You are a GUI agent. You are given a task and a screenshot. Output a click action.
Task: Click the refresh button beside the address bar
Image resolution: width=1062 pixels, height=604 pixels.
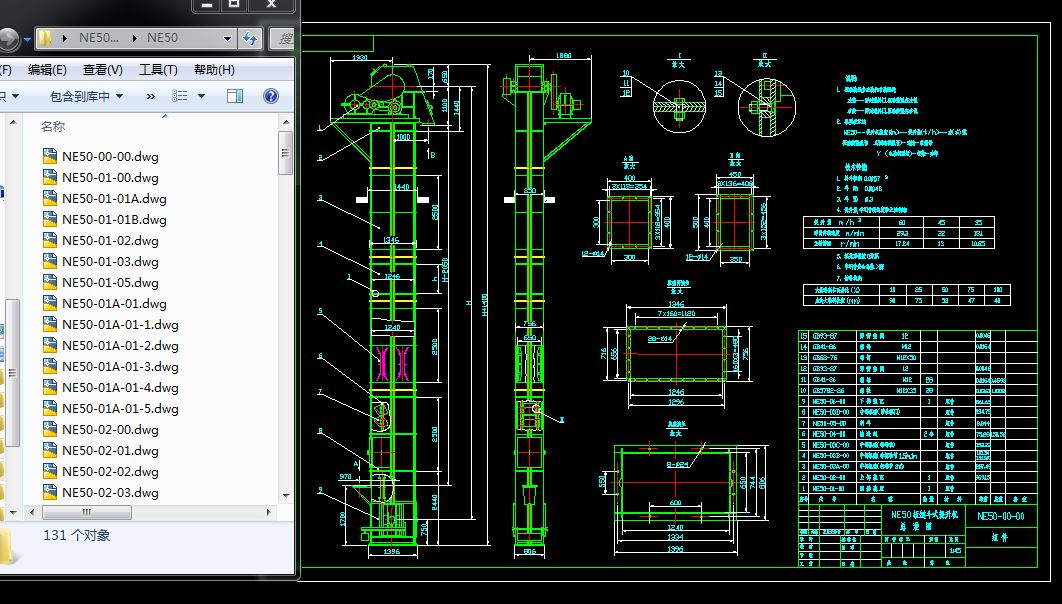click(x=250, y=39)
